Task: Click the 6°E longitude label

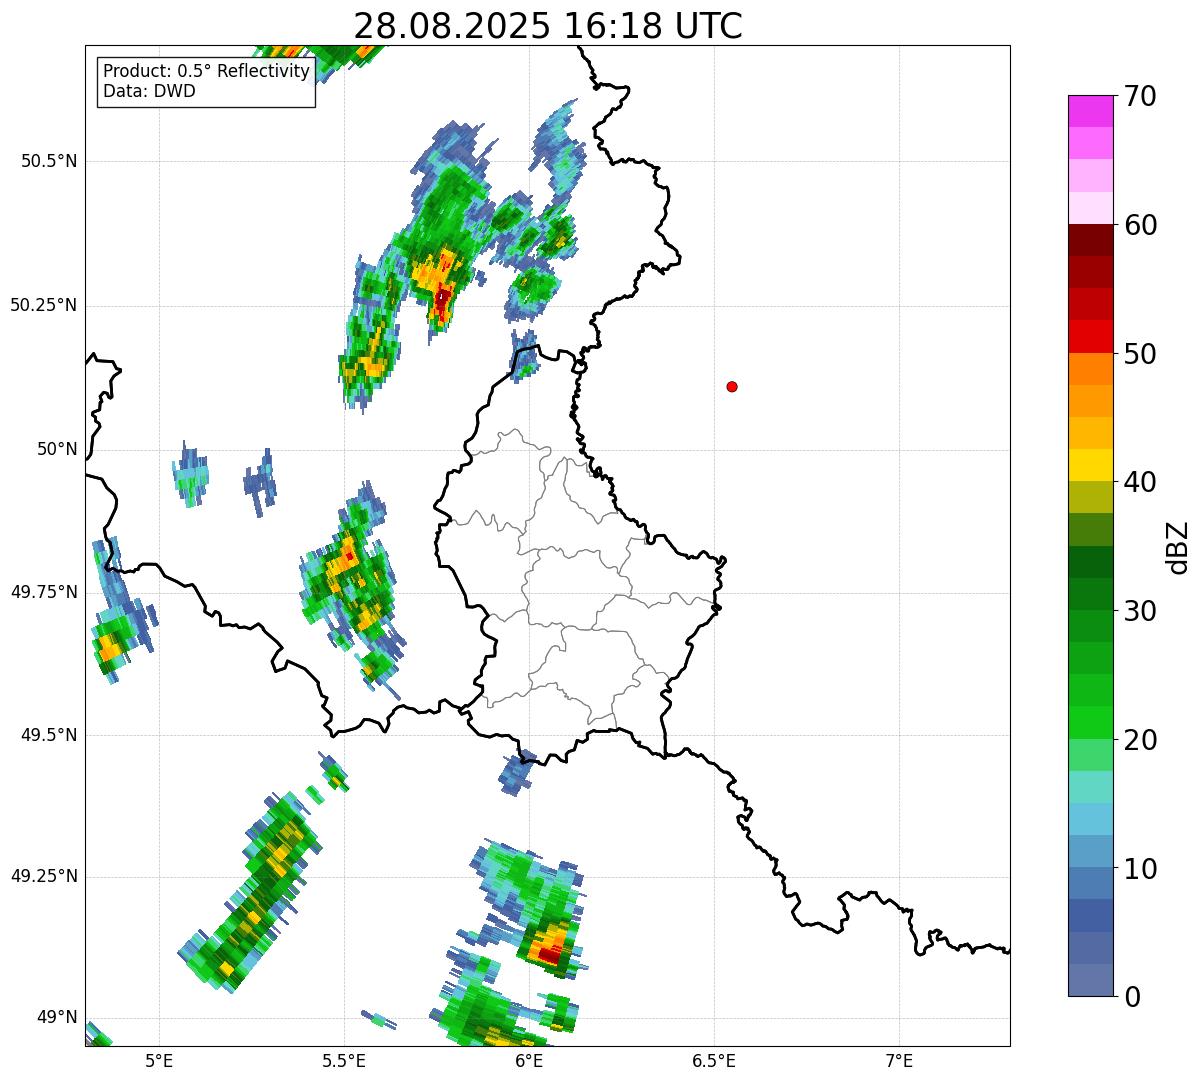Action: click(529, 1060)
